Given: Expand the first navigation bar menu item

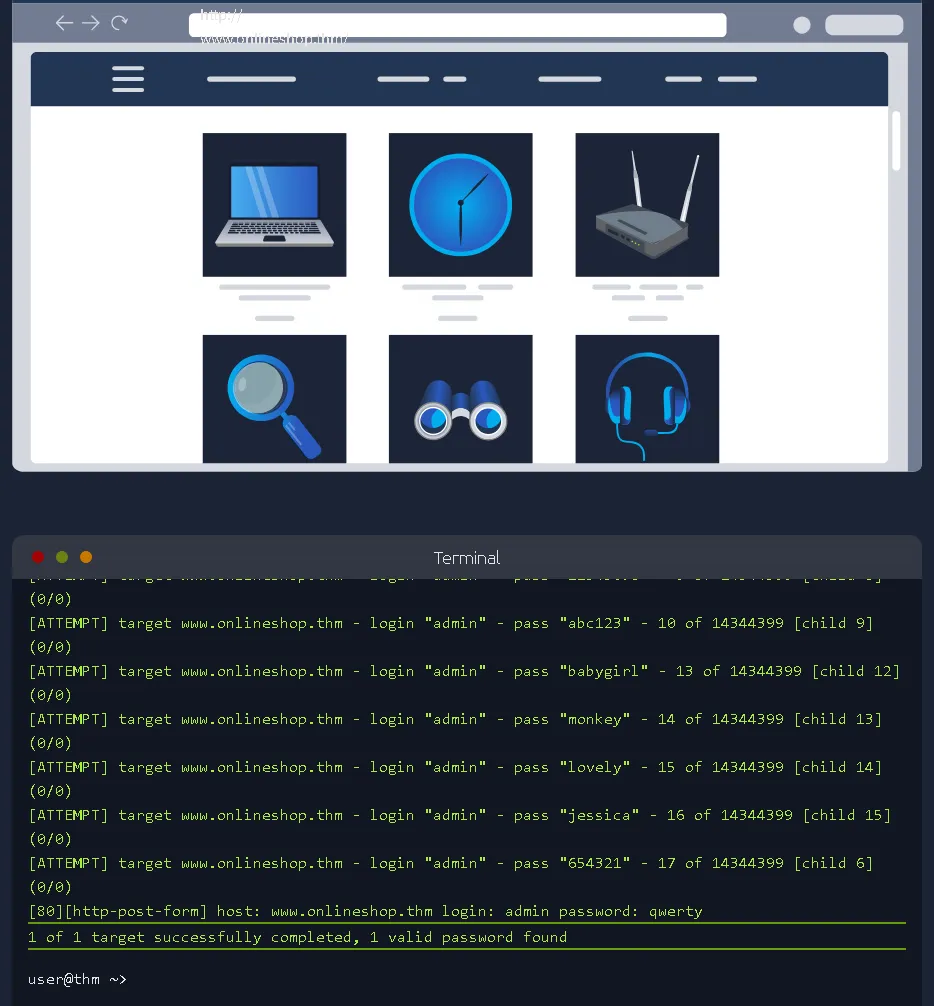Looking at the screenshot, I should coord(250,79).
